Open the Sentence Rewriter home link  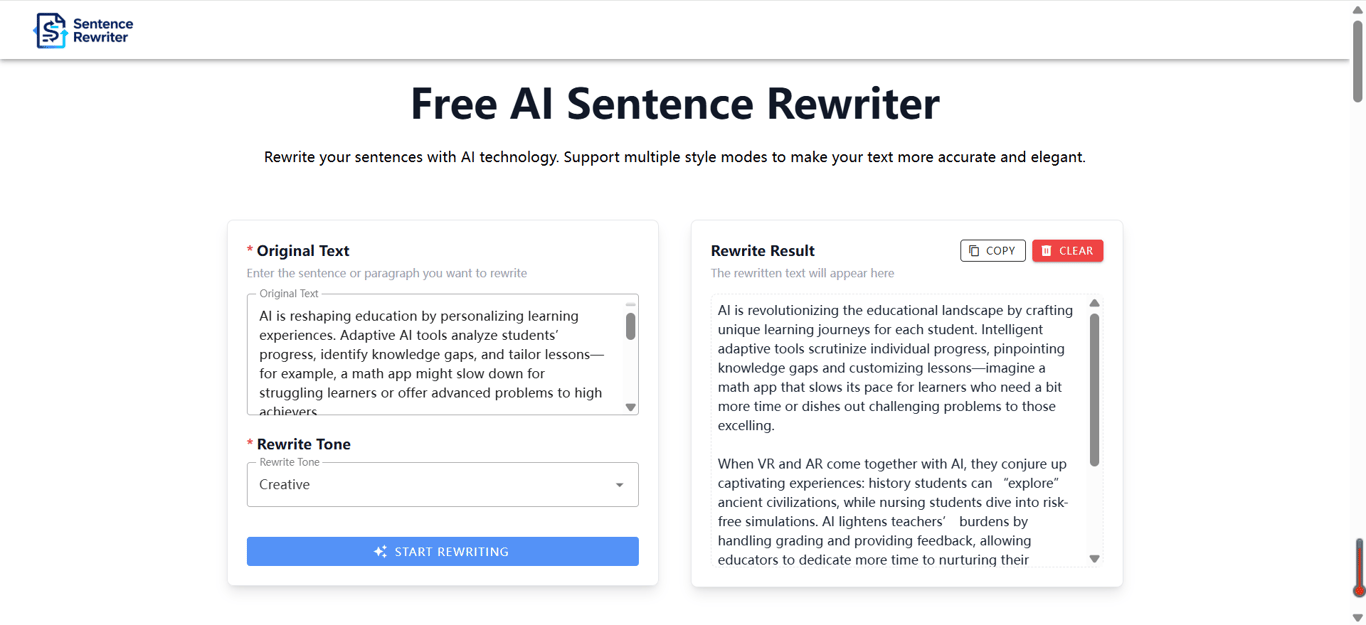tap(84, 30)
